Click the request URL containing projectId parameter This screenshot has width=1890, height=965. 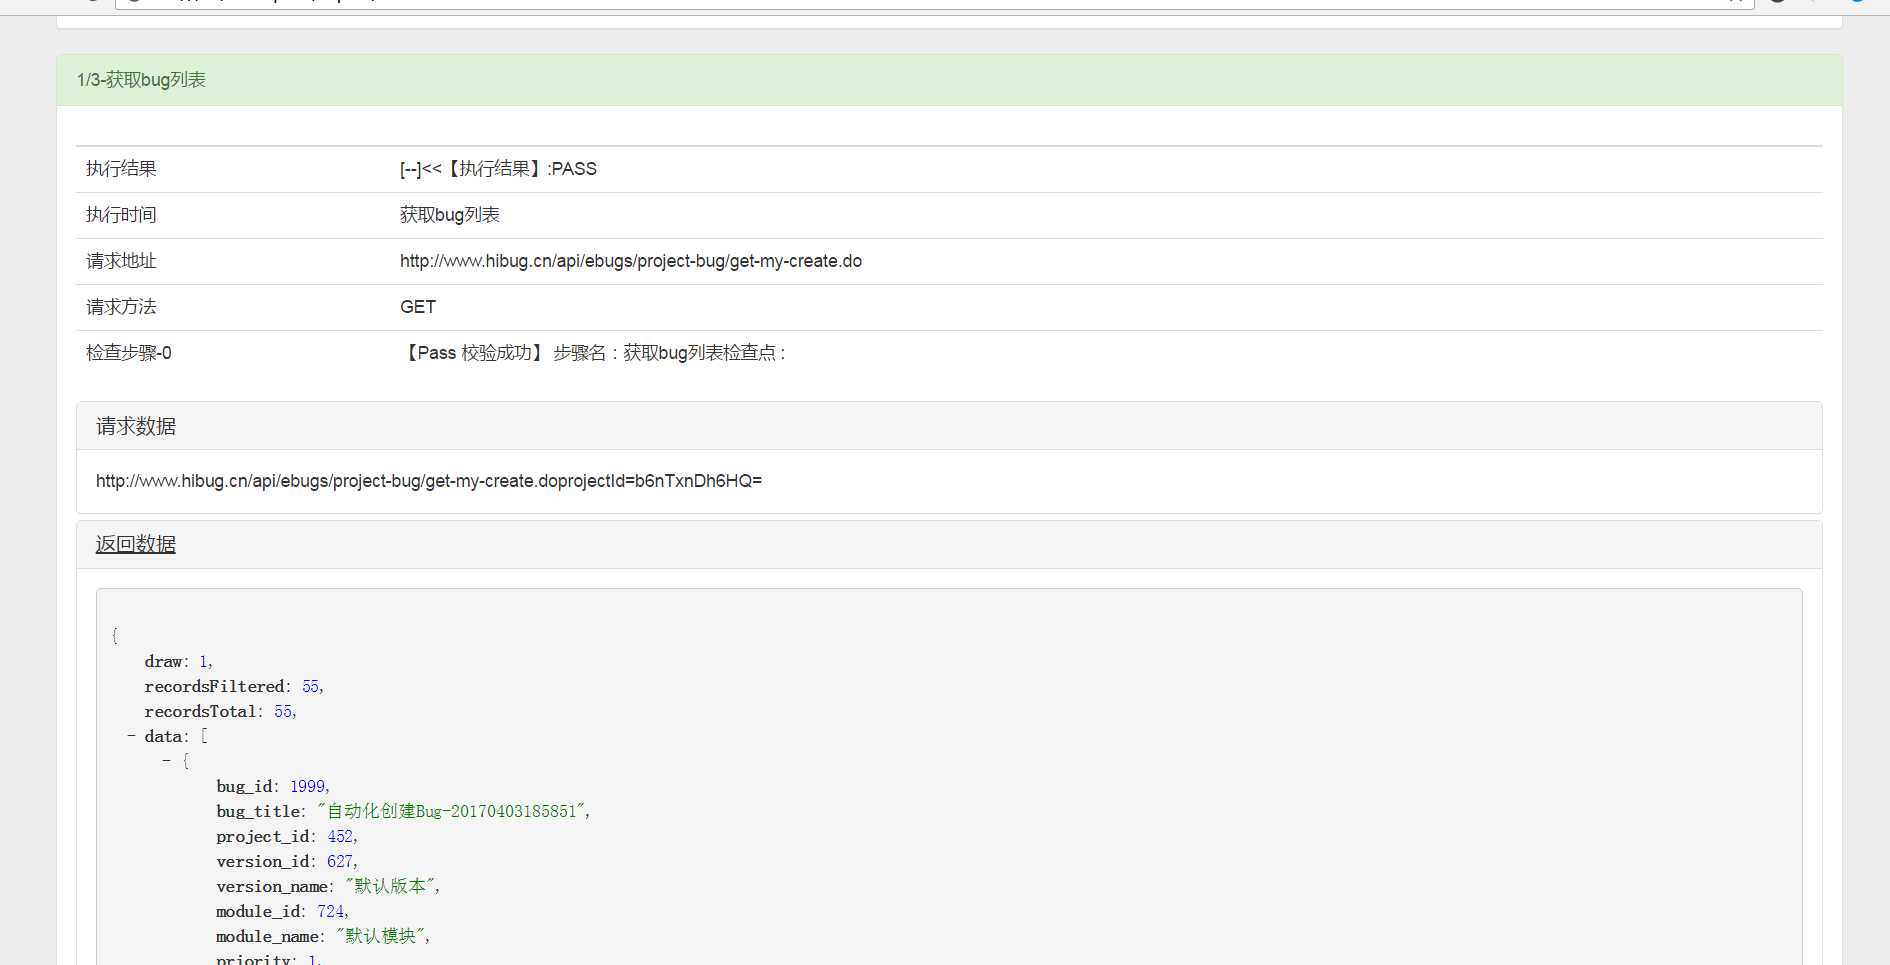pos(428,481)
